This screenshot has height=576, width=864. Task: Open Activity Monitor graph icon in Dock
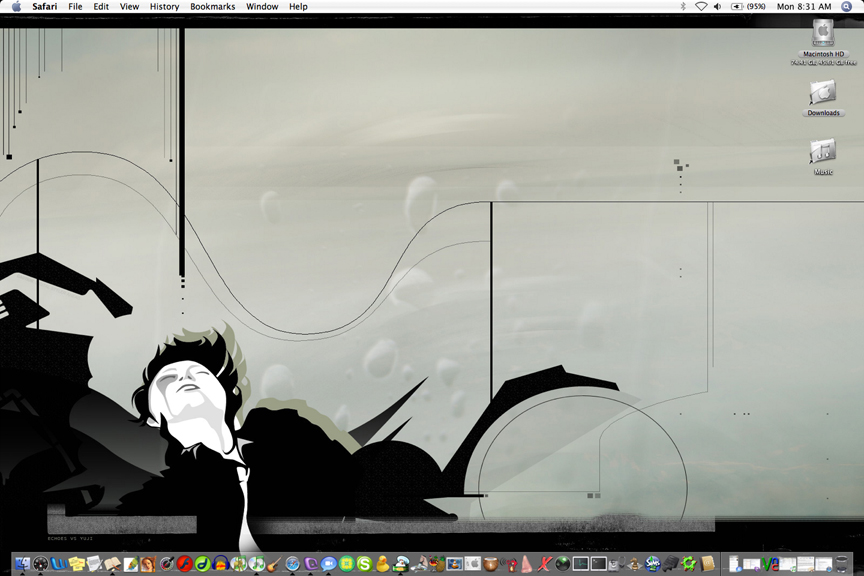[x=581, y=564]
